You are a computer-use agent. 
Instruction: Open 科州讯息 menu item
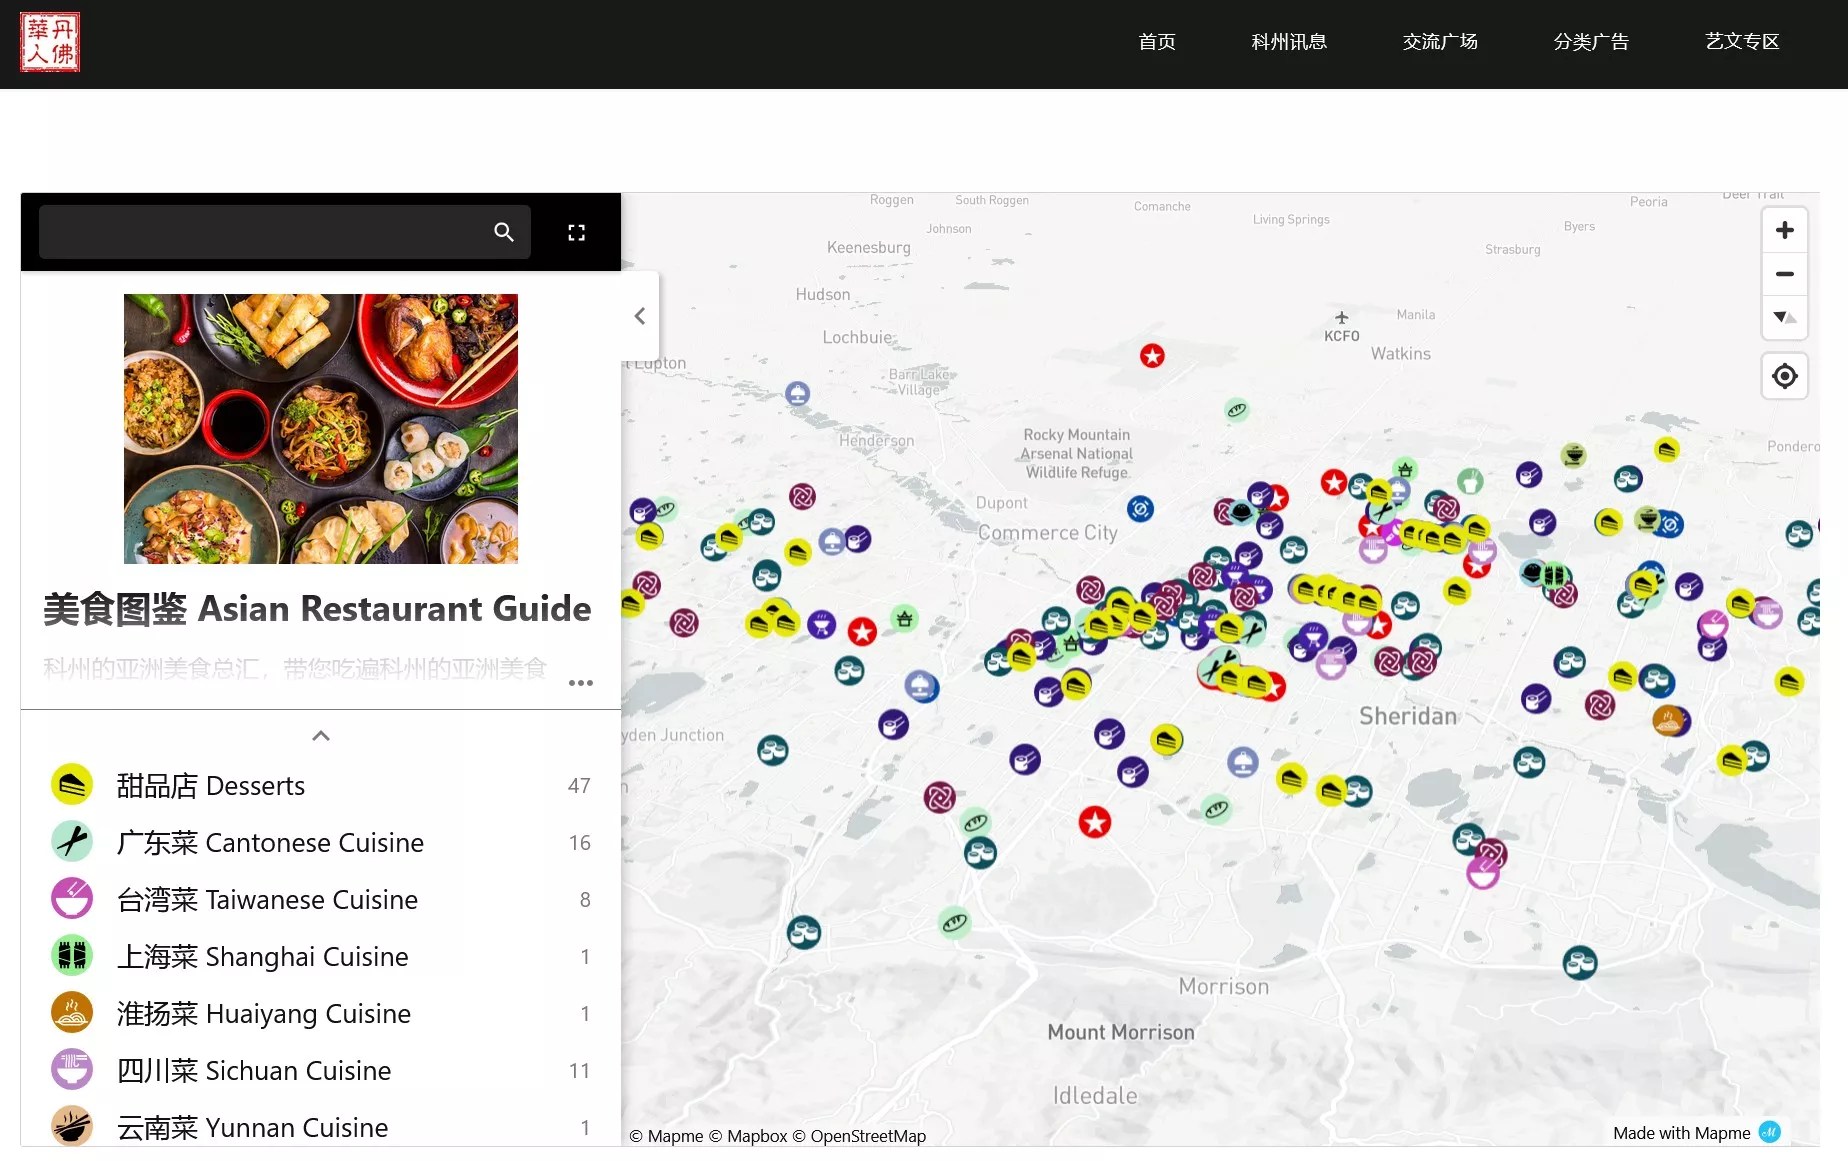tap(1288, 42)
